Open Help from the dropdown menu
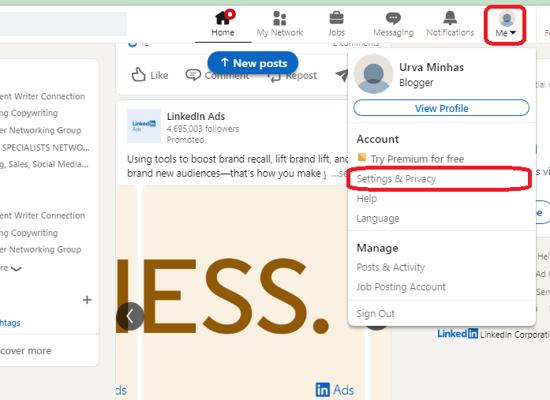 (x=367, y=198)
